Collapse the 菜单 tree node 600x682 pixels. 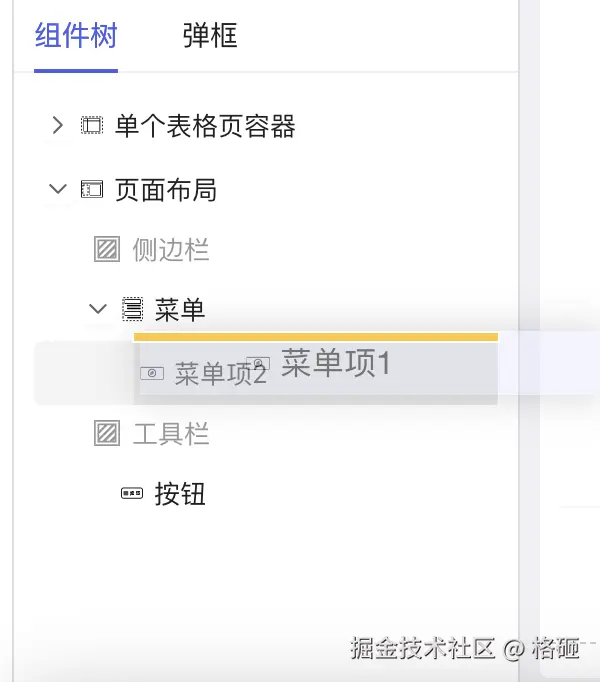[x=97, y=309]
